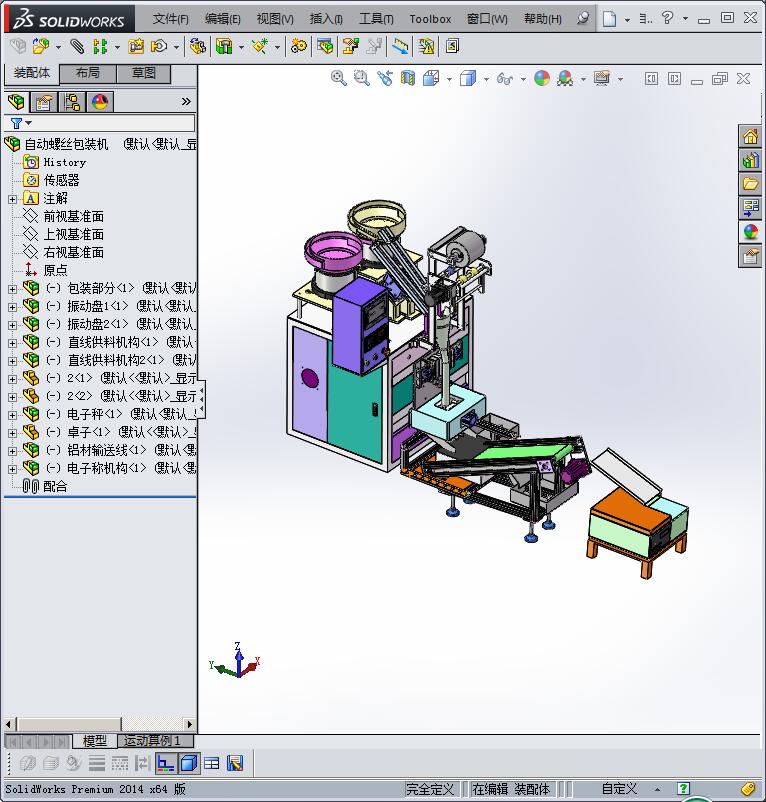Click the View Settings monitor icon
This screenshot has height=802, width=766.
pyautogui.click(x=602, y=78)
